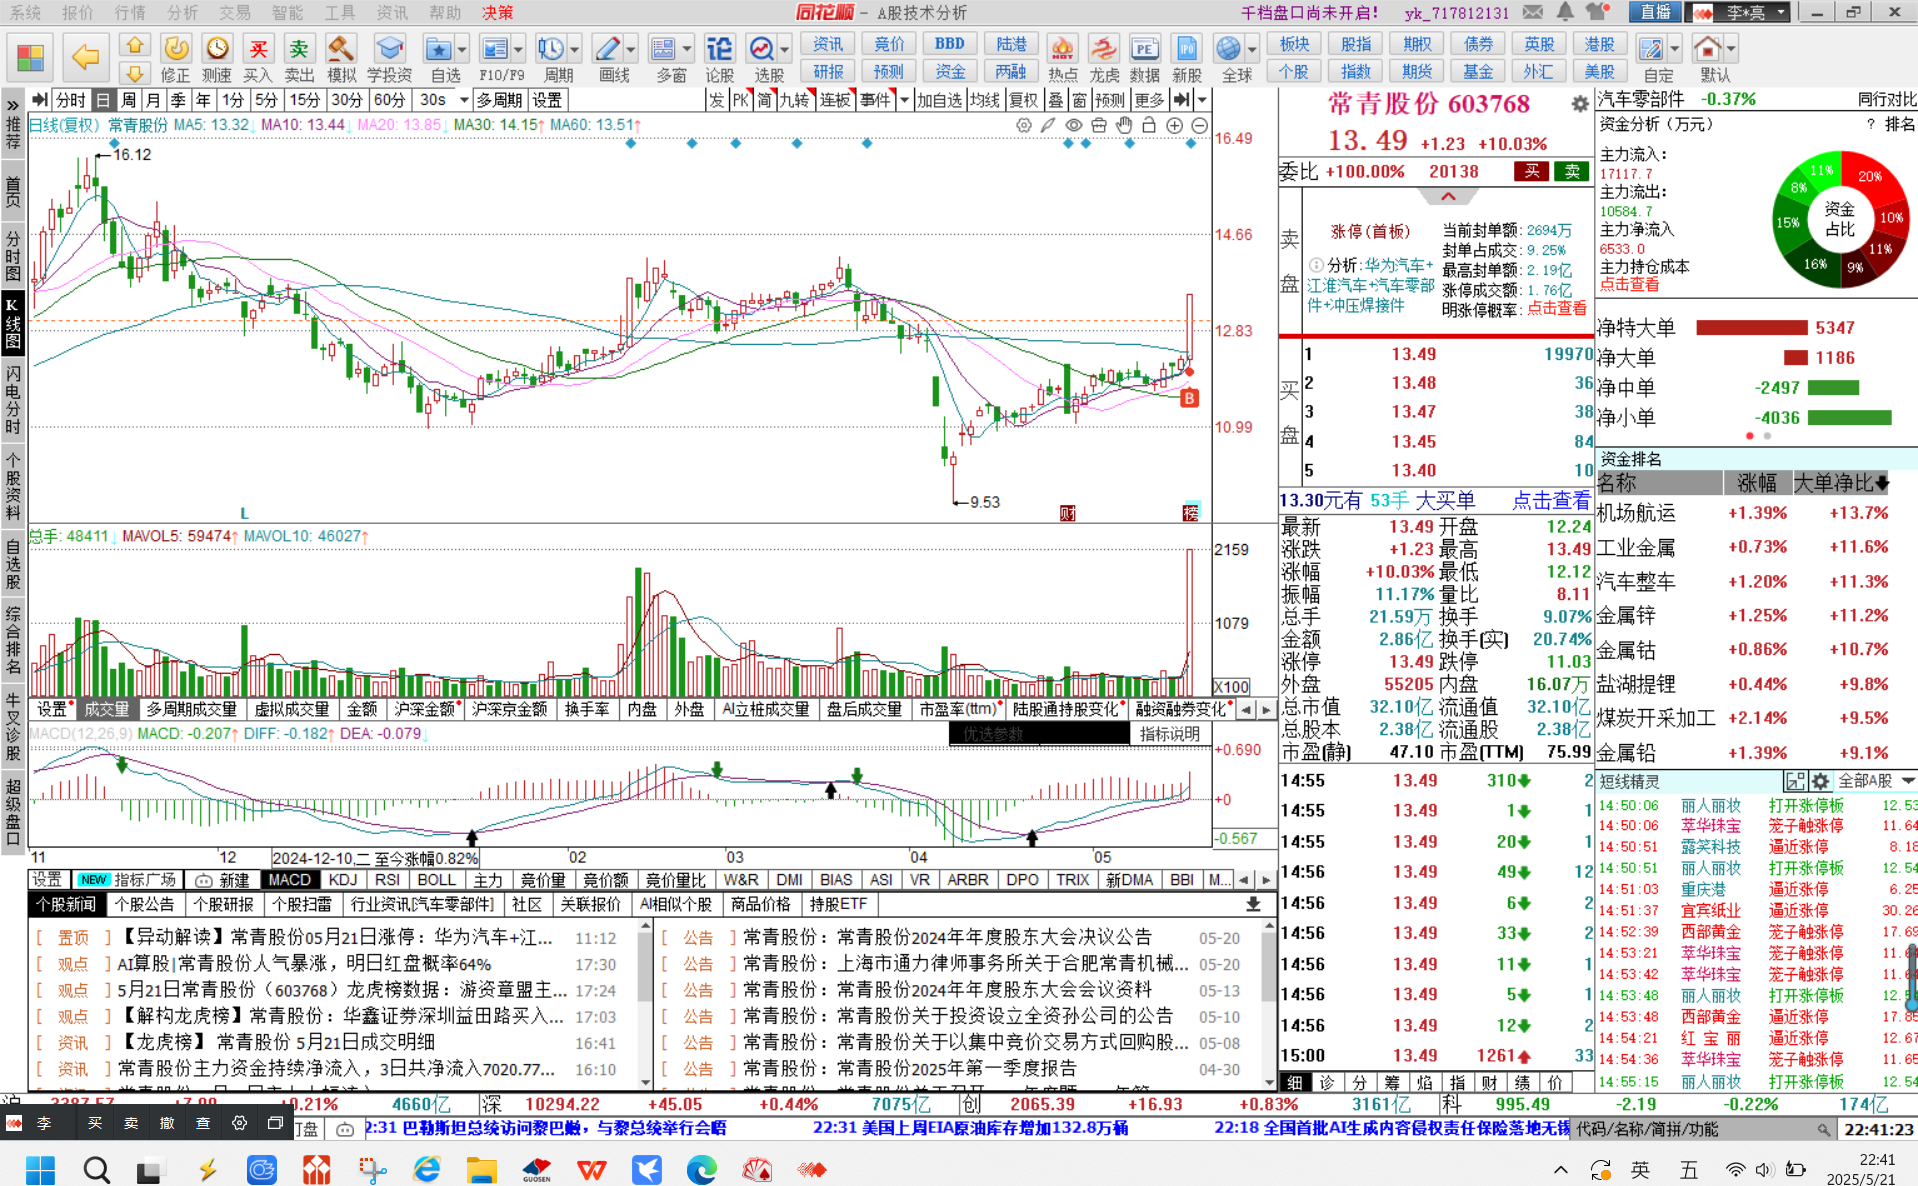The width and height of the screenshot is (1918, 1186).
Task: Click the settings gear next to 常青股份 603768
Action: [1579, 103]
